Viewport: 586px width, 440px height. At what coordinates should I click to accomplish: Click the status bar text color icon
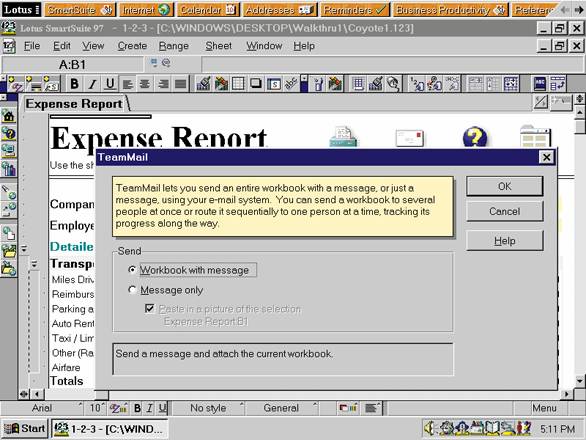tap(118, 408)
